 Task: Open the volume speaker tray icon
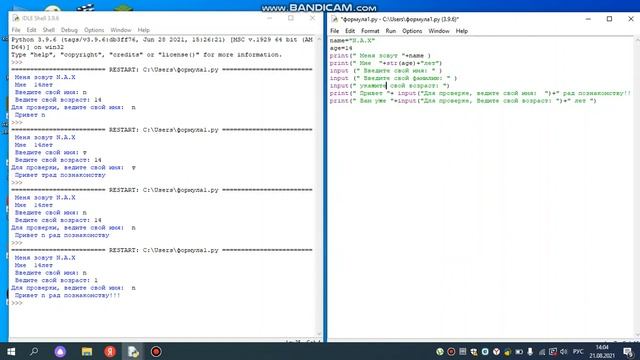coord(564,351)
